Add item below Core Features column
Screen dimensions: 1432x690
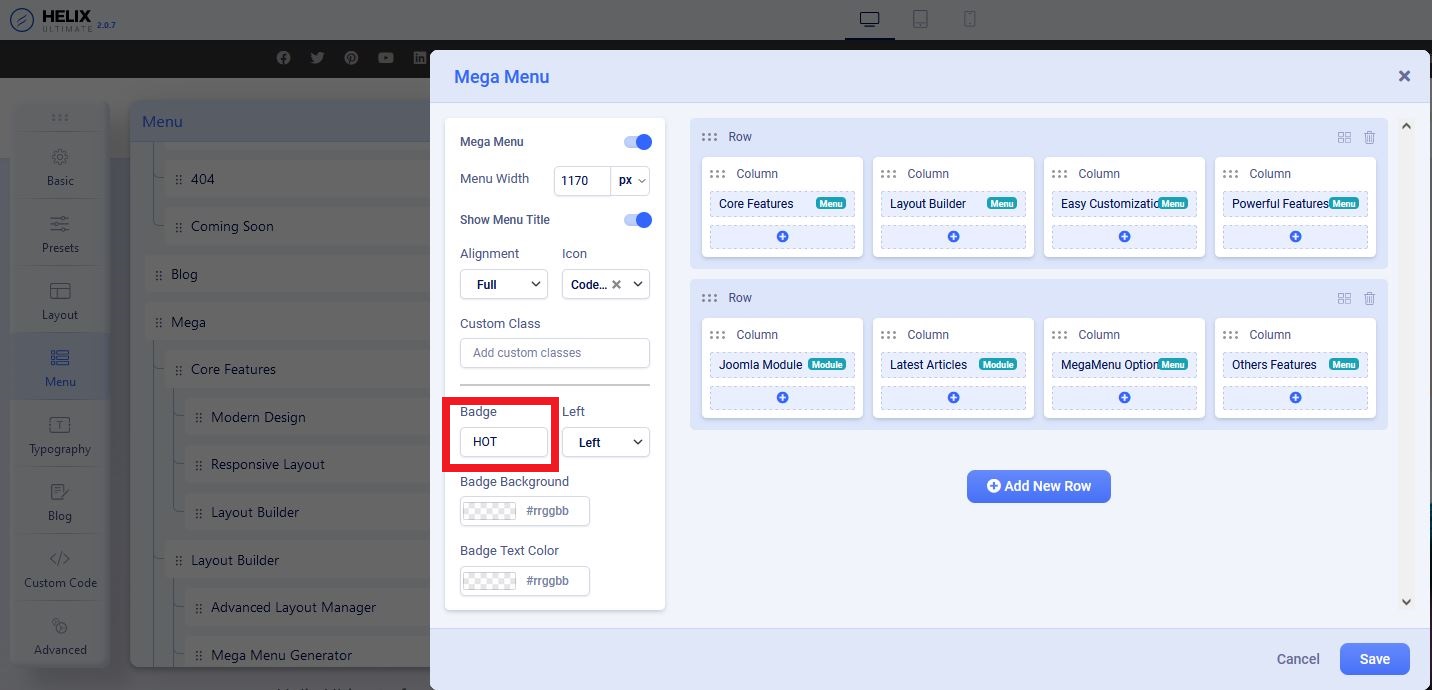coord(782,237)
